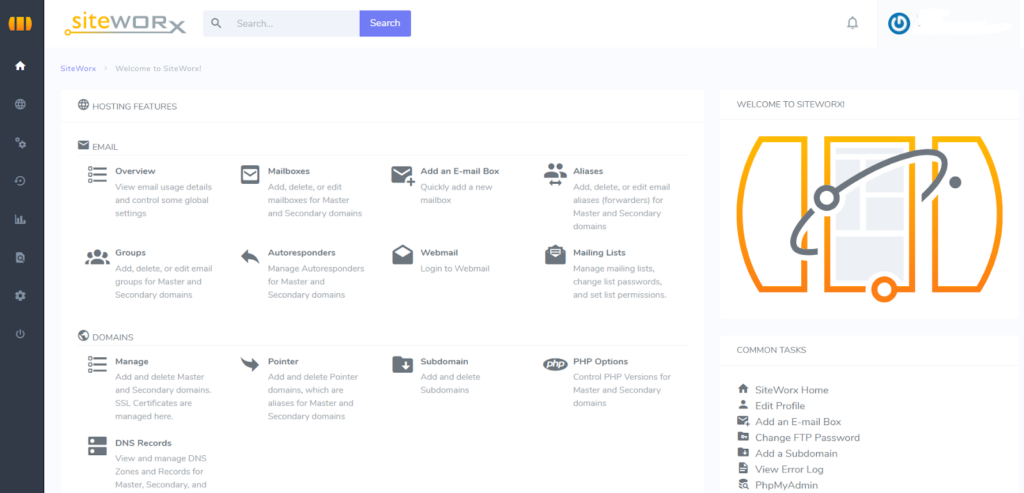Open the Groups link

131,253
